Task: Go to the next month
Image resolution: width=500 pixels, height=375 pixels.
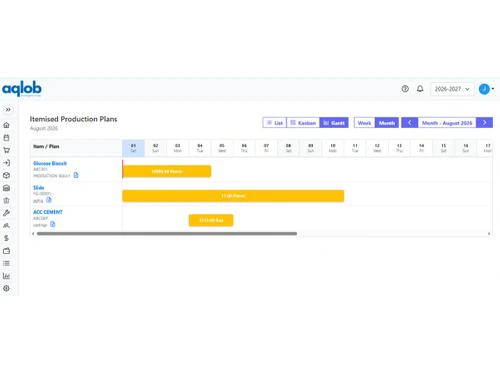Action: click(485, 123)
